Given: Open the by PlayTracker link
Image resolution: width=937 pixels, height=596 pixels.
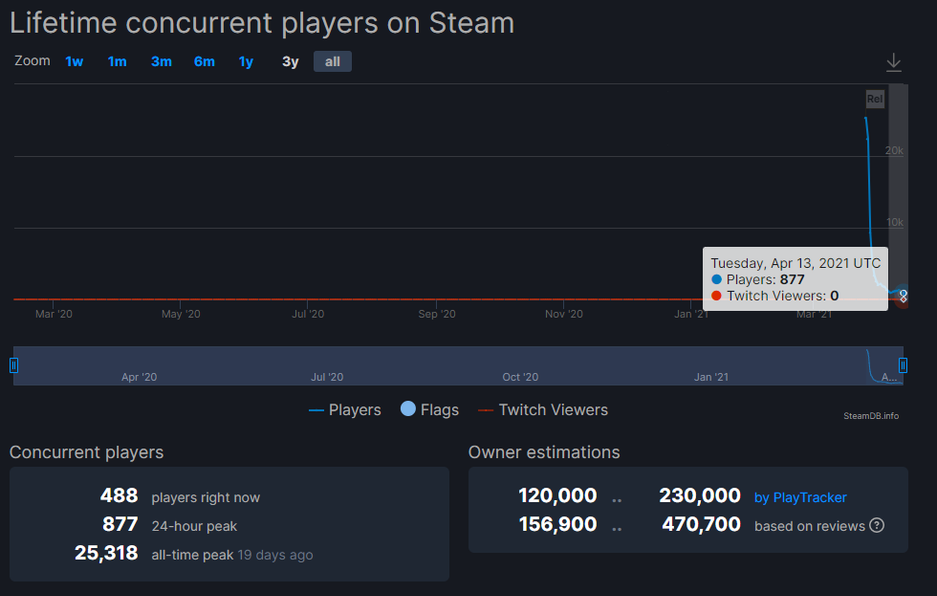Looking at the screenshot, I should [800, 497].
